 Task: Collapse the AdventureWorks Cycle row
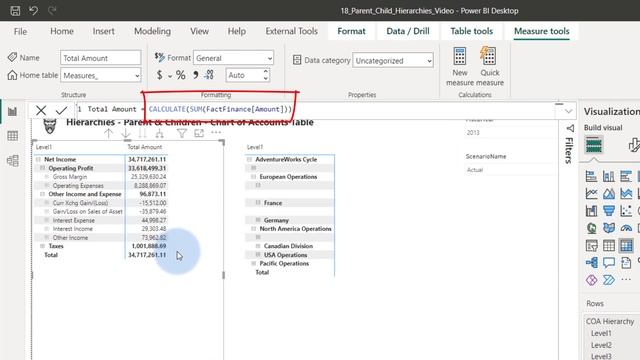(x=249, y=160)
